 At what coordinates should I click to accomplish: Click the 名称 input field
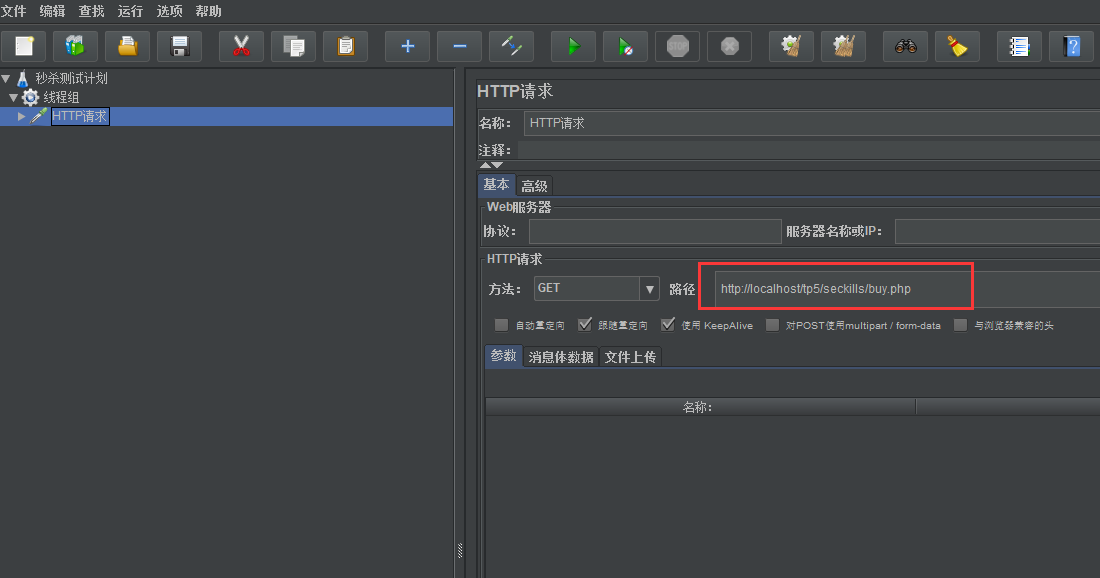tap(812, 123)
